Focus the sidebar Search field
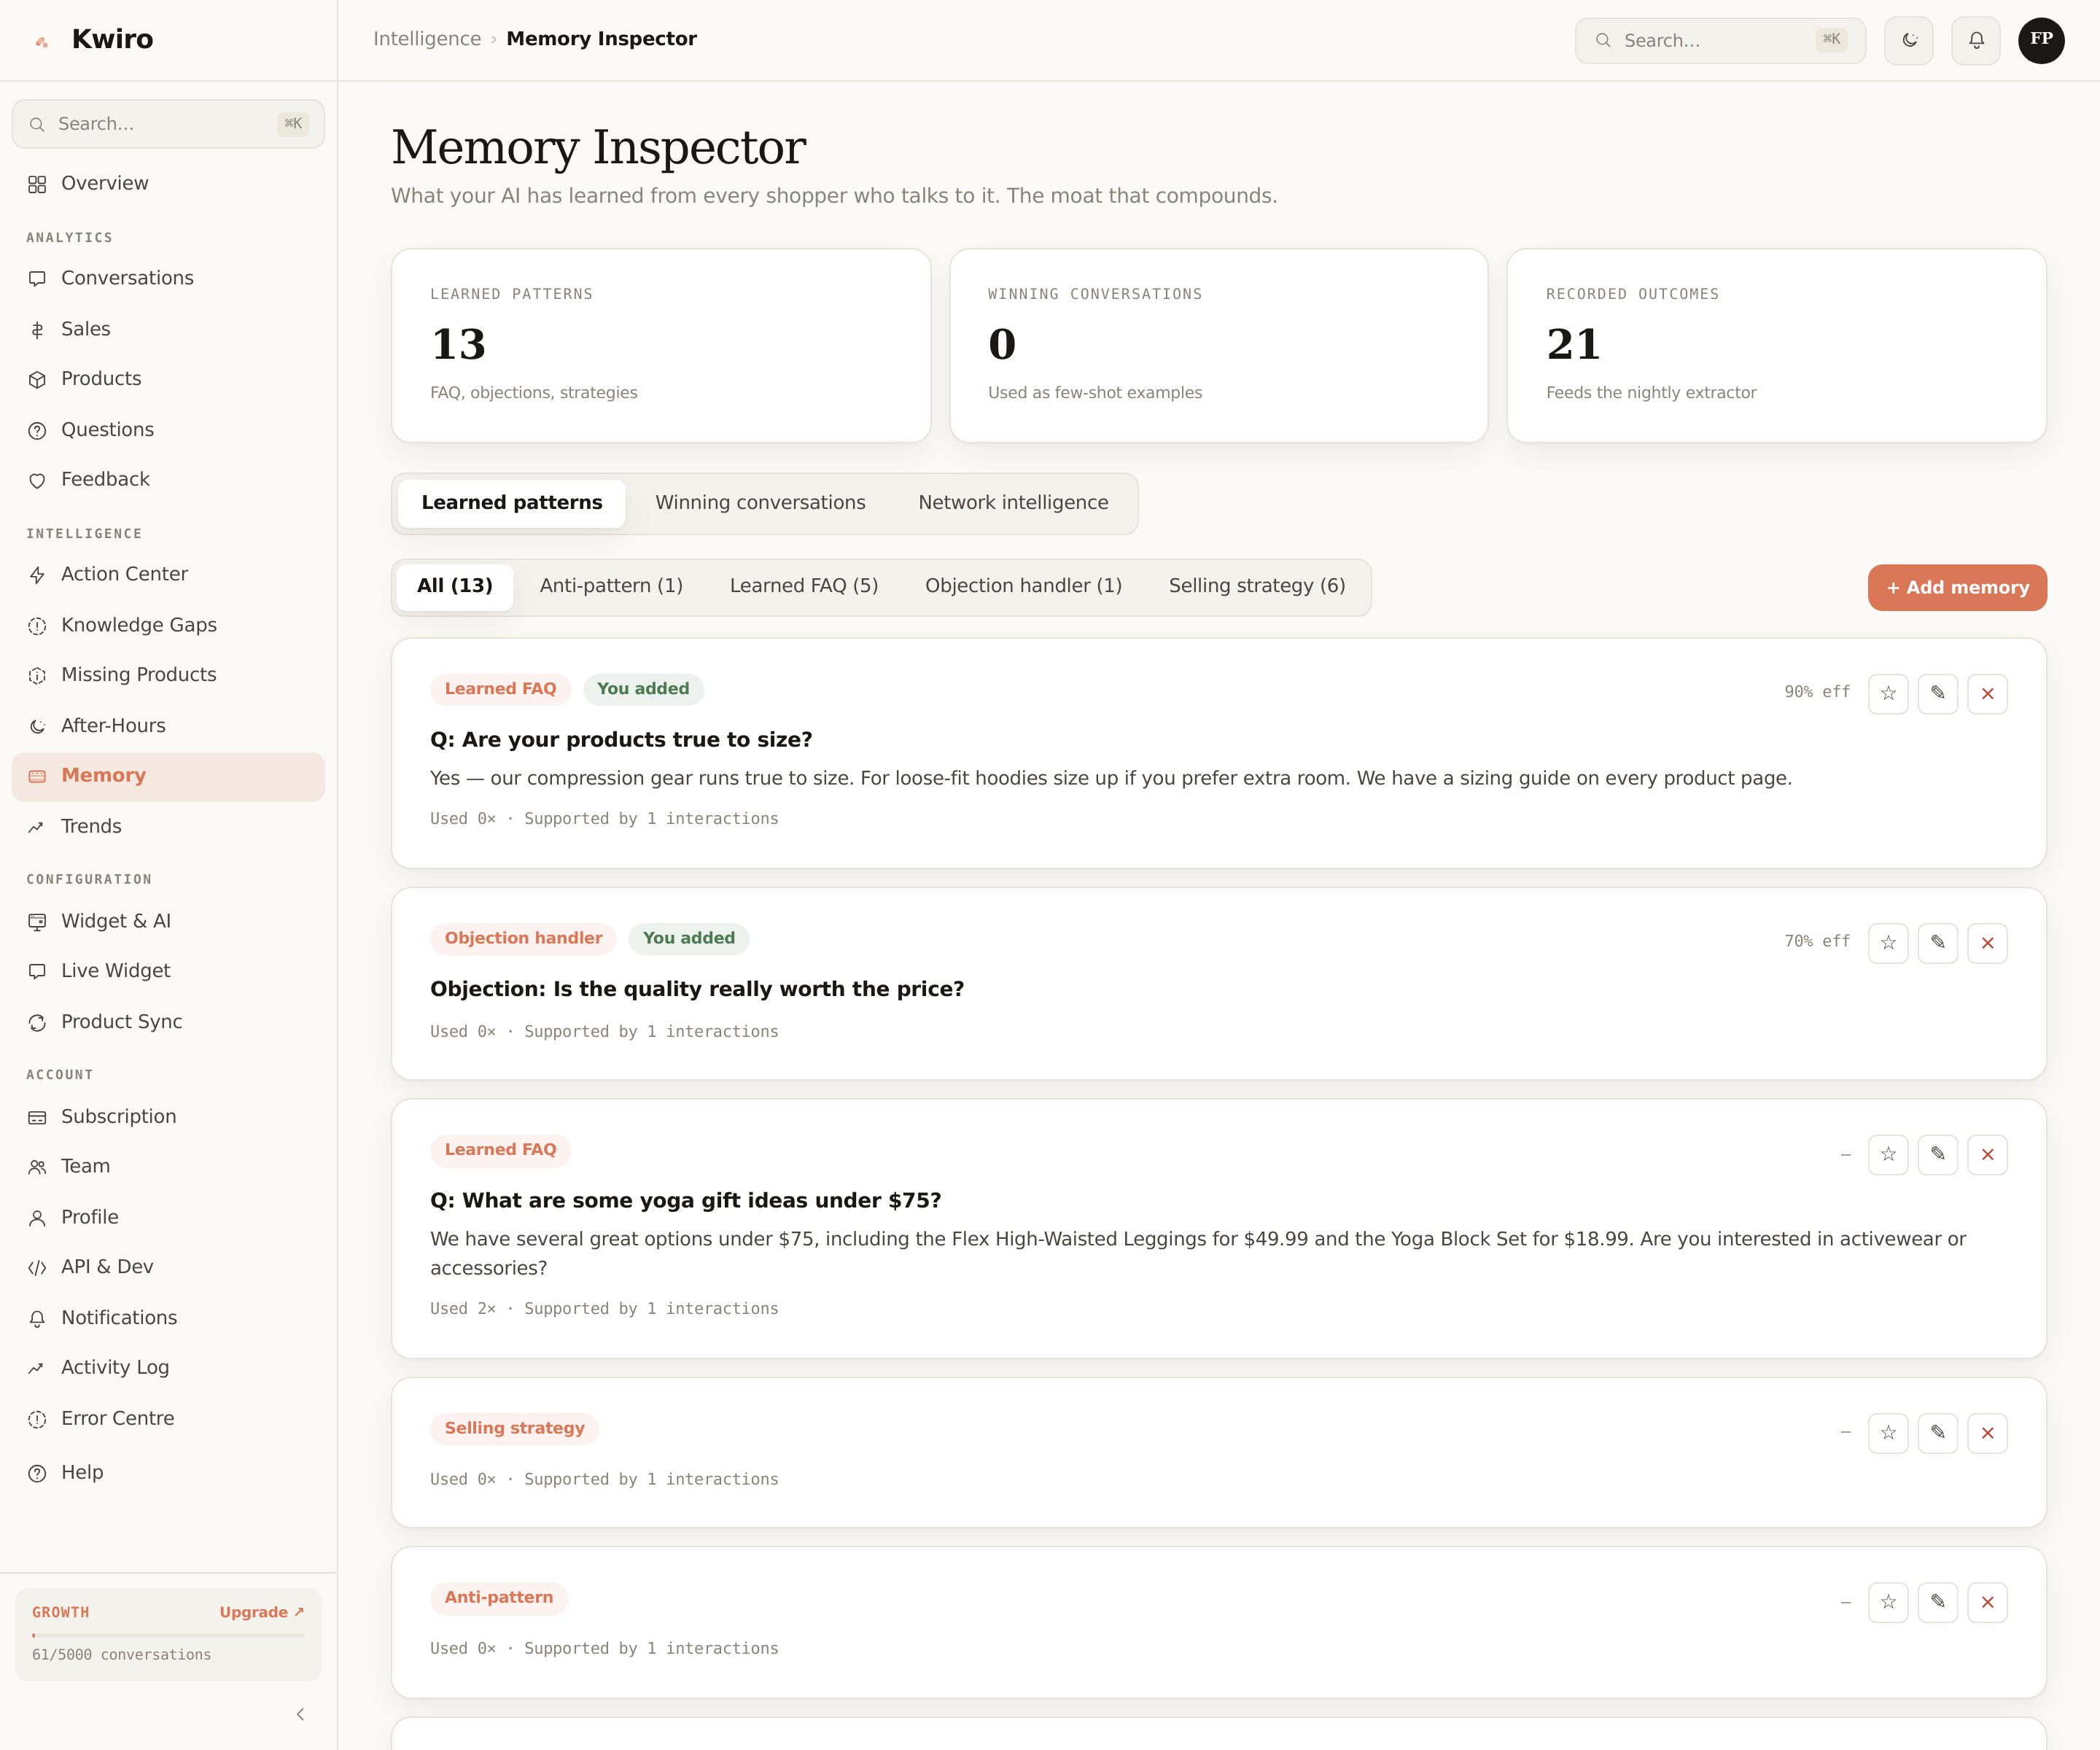Screen dimensions: 2100x1750 168,124
